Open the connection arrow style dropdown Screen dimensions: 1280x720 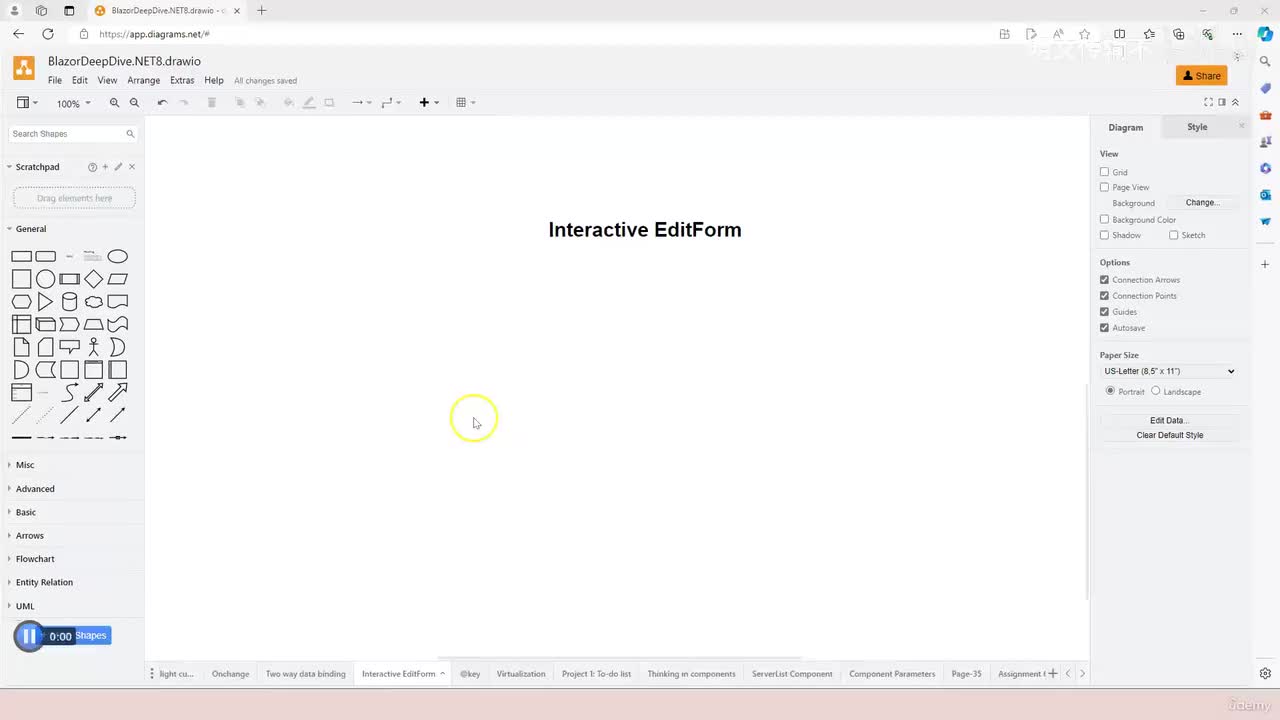click(x=361, y=102)
